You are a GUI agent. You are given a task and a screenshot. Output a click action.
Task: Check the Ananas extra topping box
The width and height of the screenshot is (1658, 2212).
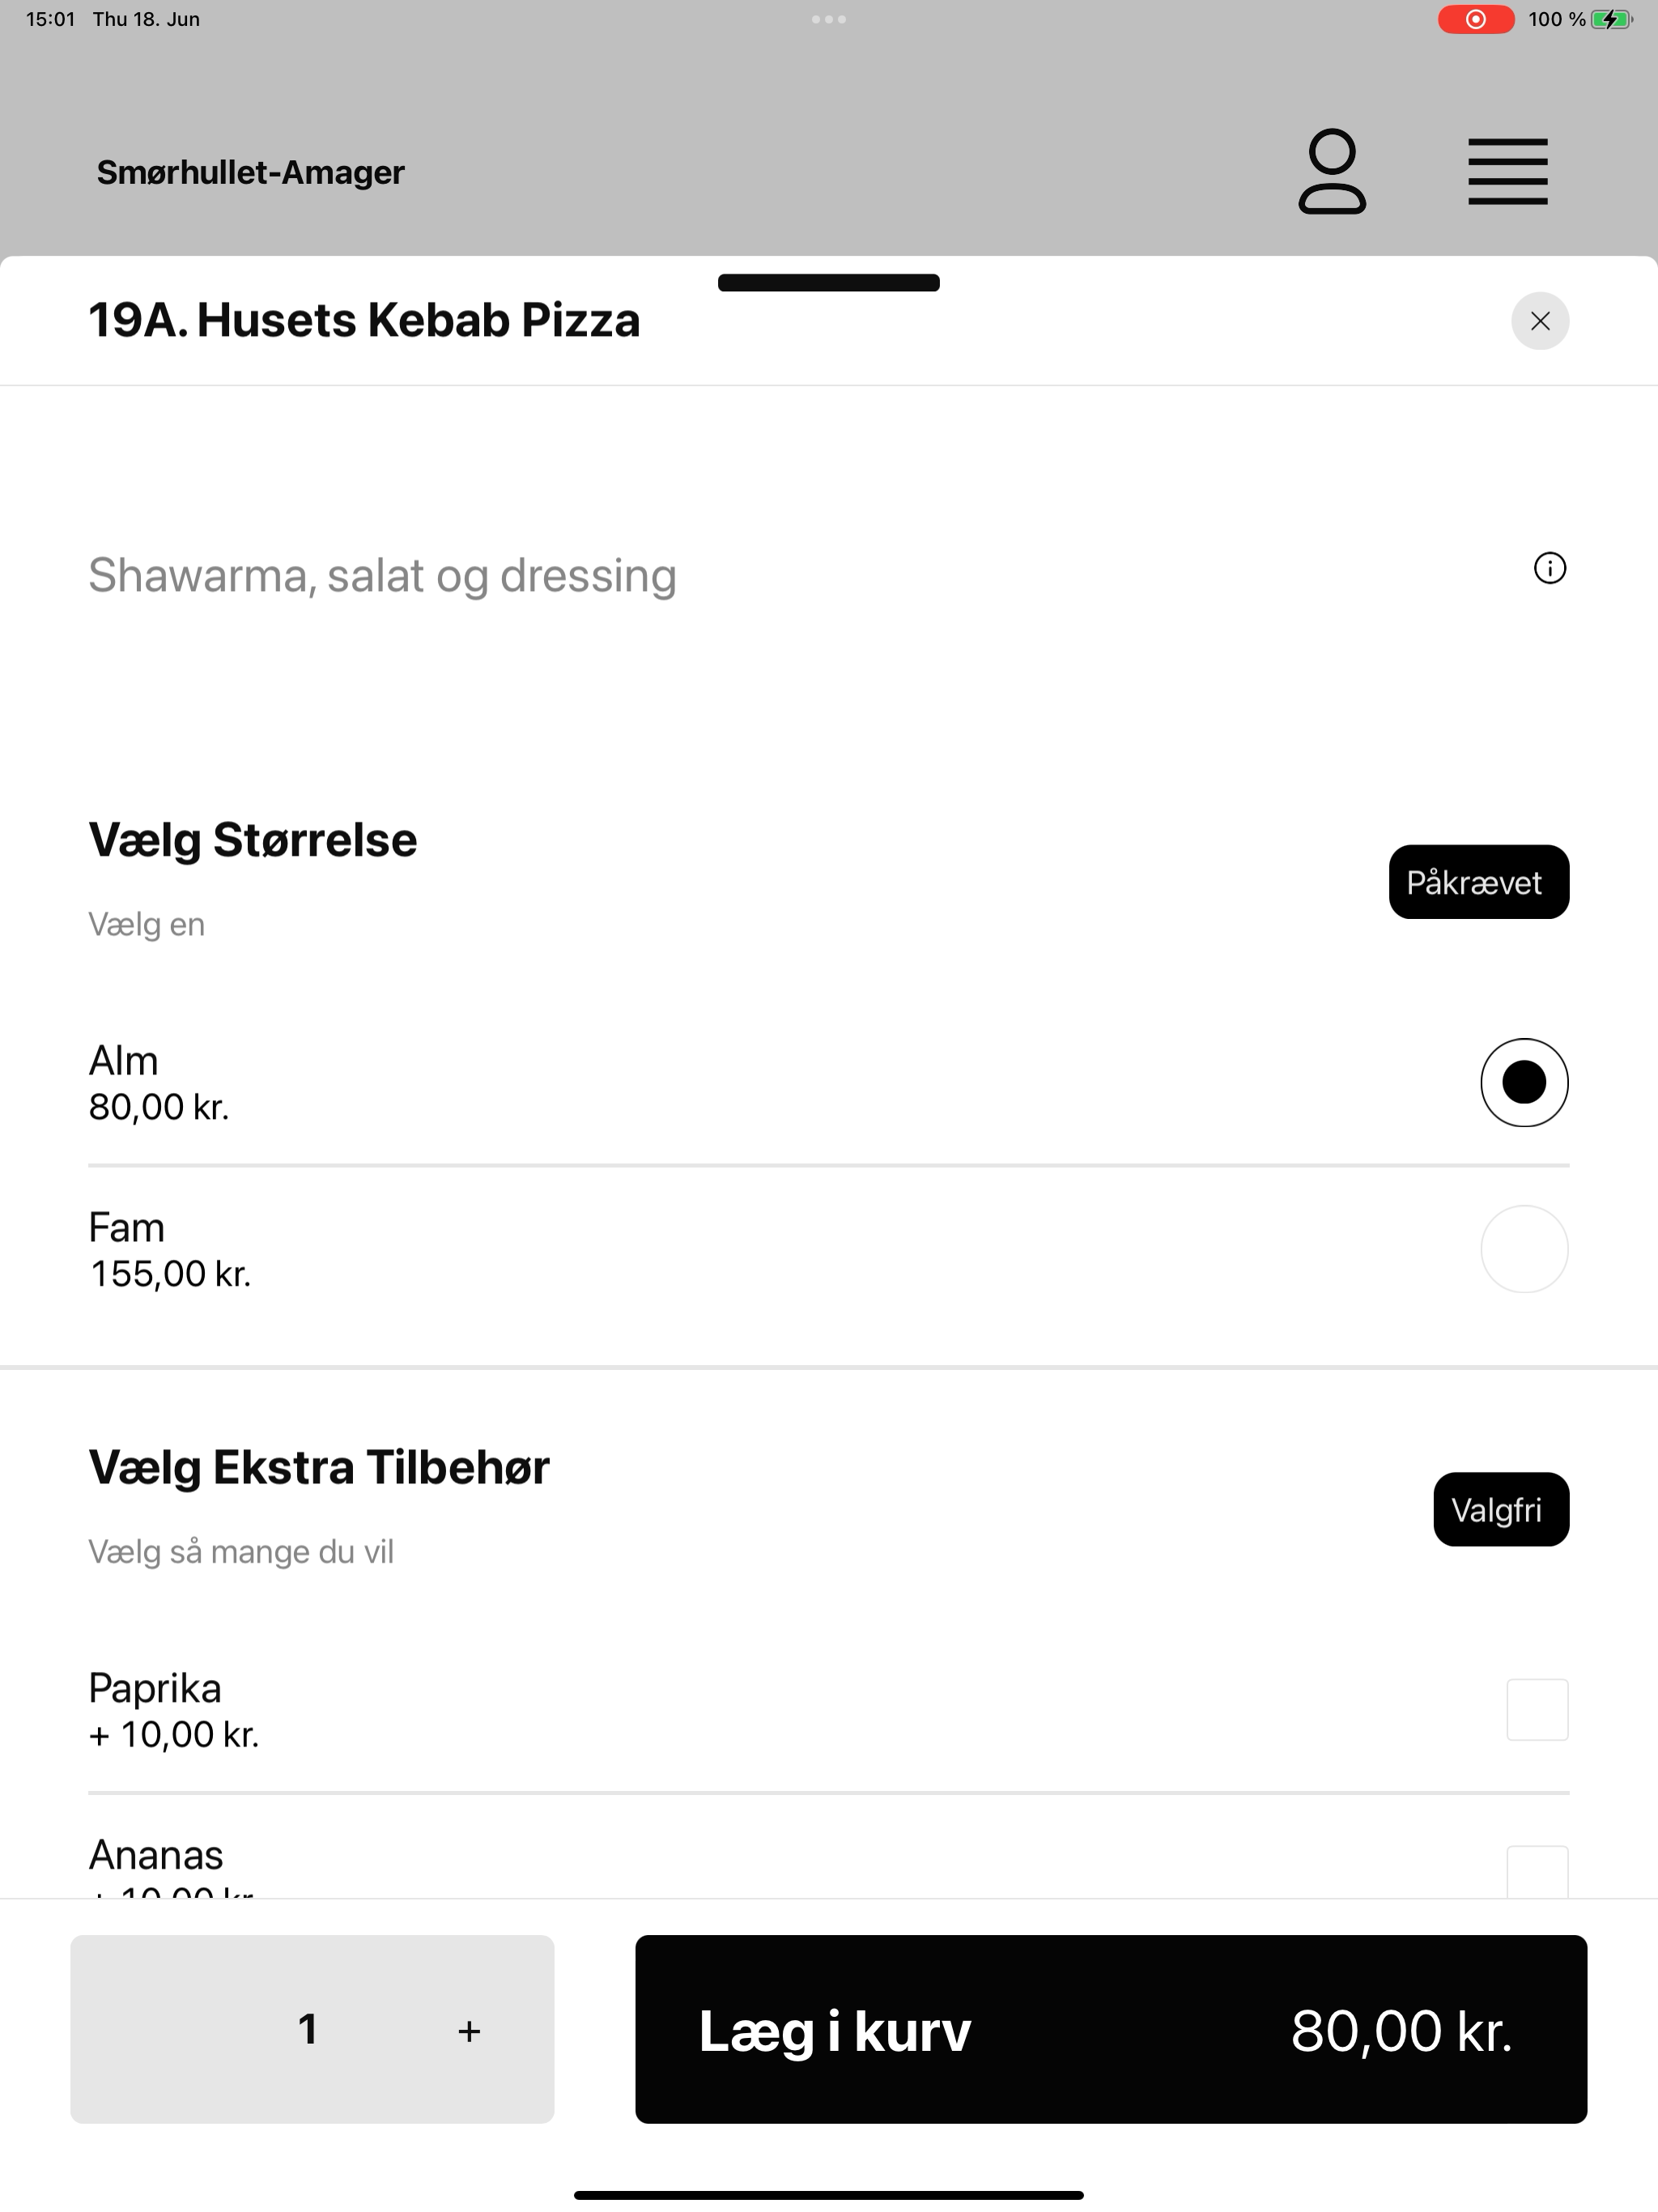tap(1536, 1871)
